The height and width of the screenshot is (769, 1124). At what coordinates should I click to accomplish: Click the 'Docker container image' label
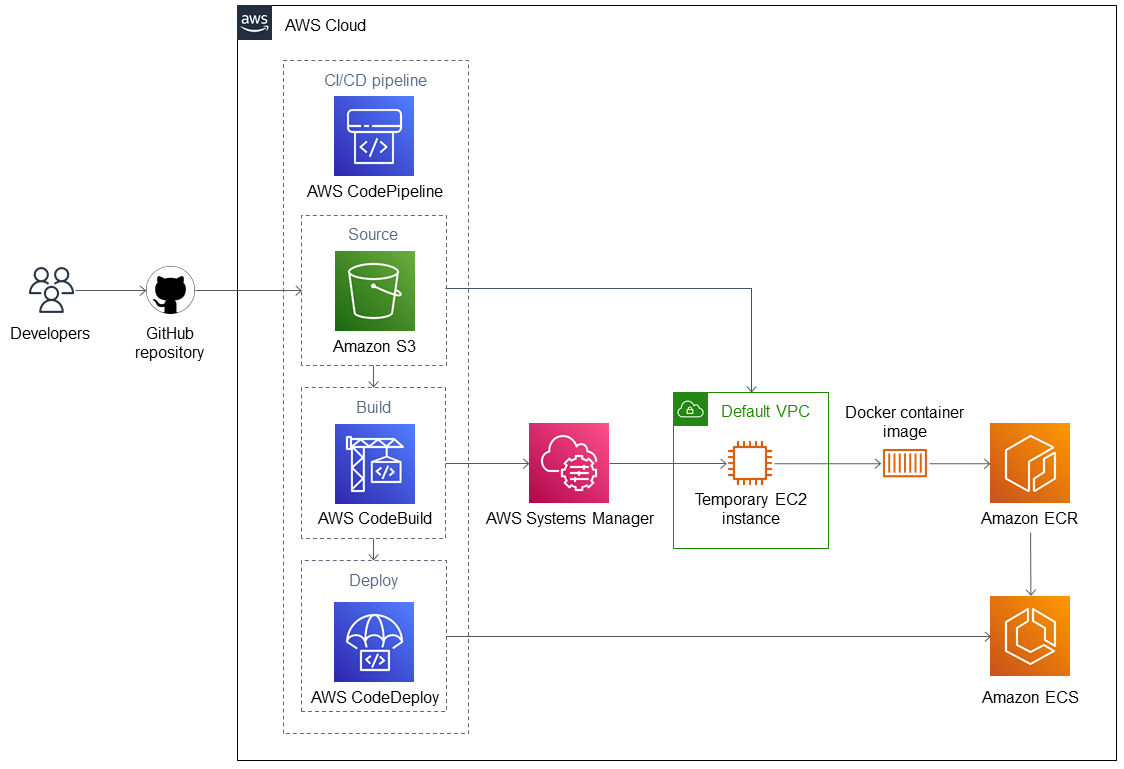(x=905, y=421)
